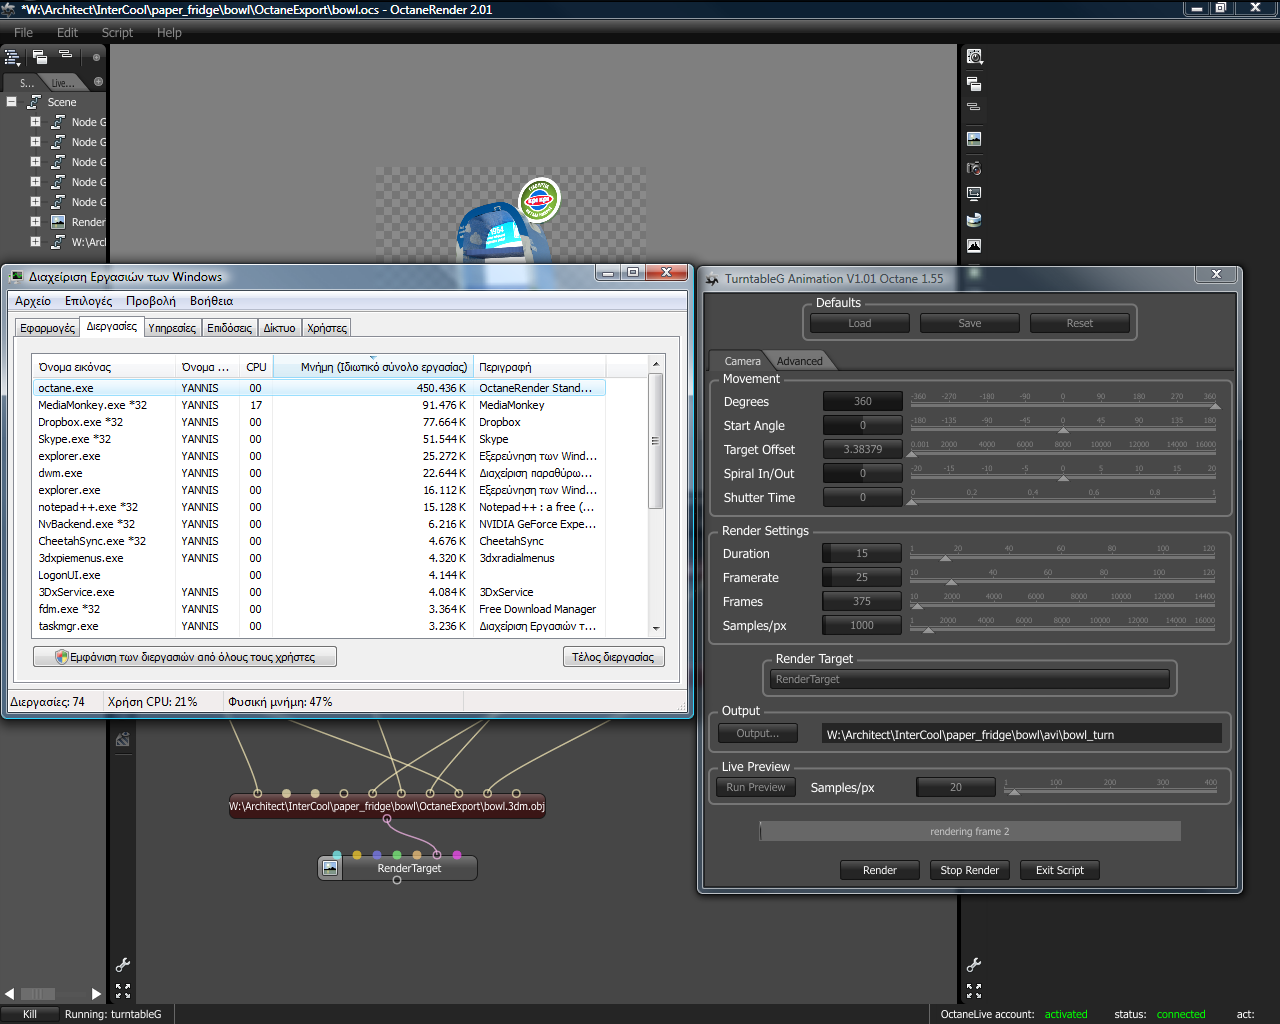1280x1024 pixels.
Task: Click Task Manager process list scroll-down arrow
Action: pyautogui.click(x=656, y=629)
